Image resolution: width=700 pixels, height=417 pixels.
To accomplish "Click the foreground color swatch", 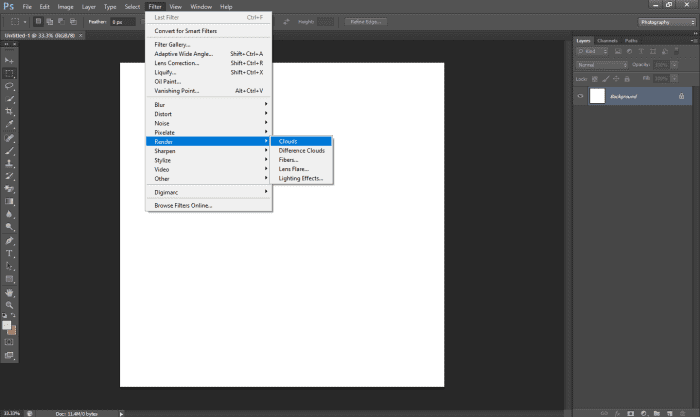I will pyautogui.click(x=7, y=325).
